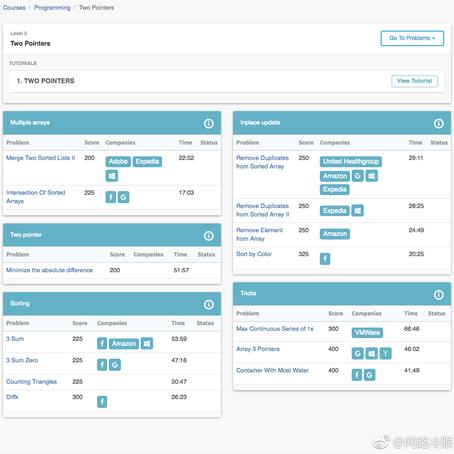This screenshot has height=454, width=454.
Task: Open the 3 Sum Zero problem
Action: pos(22,360)
